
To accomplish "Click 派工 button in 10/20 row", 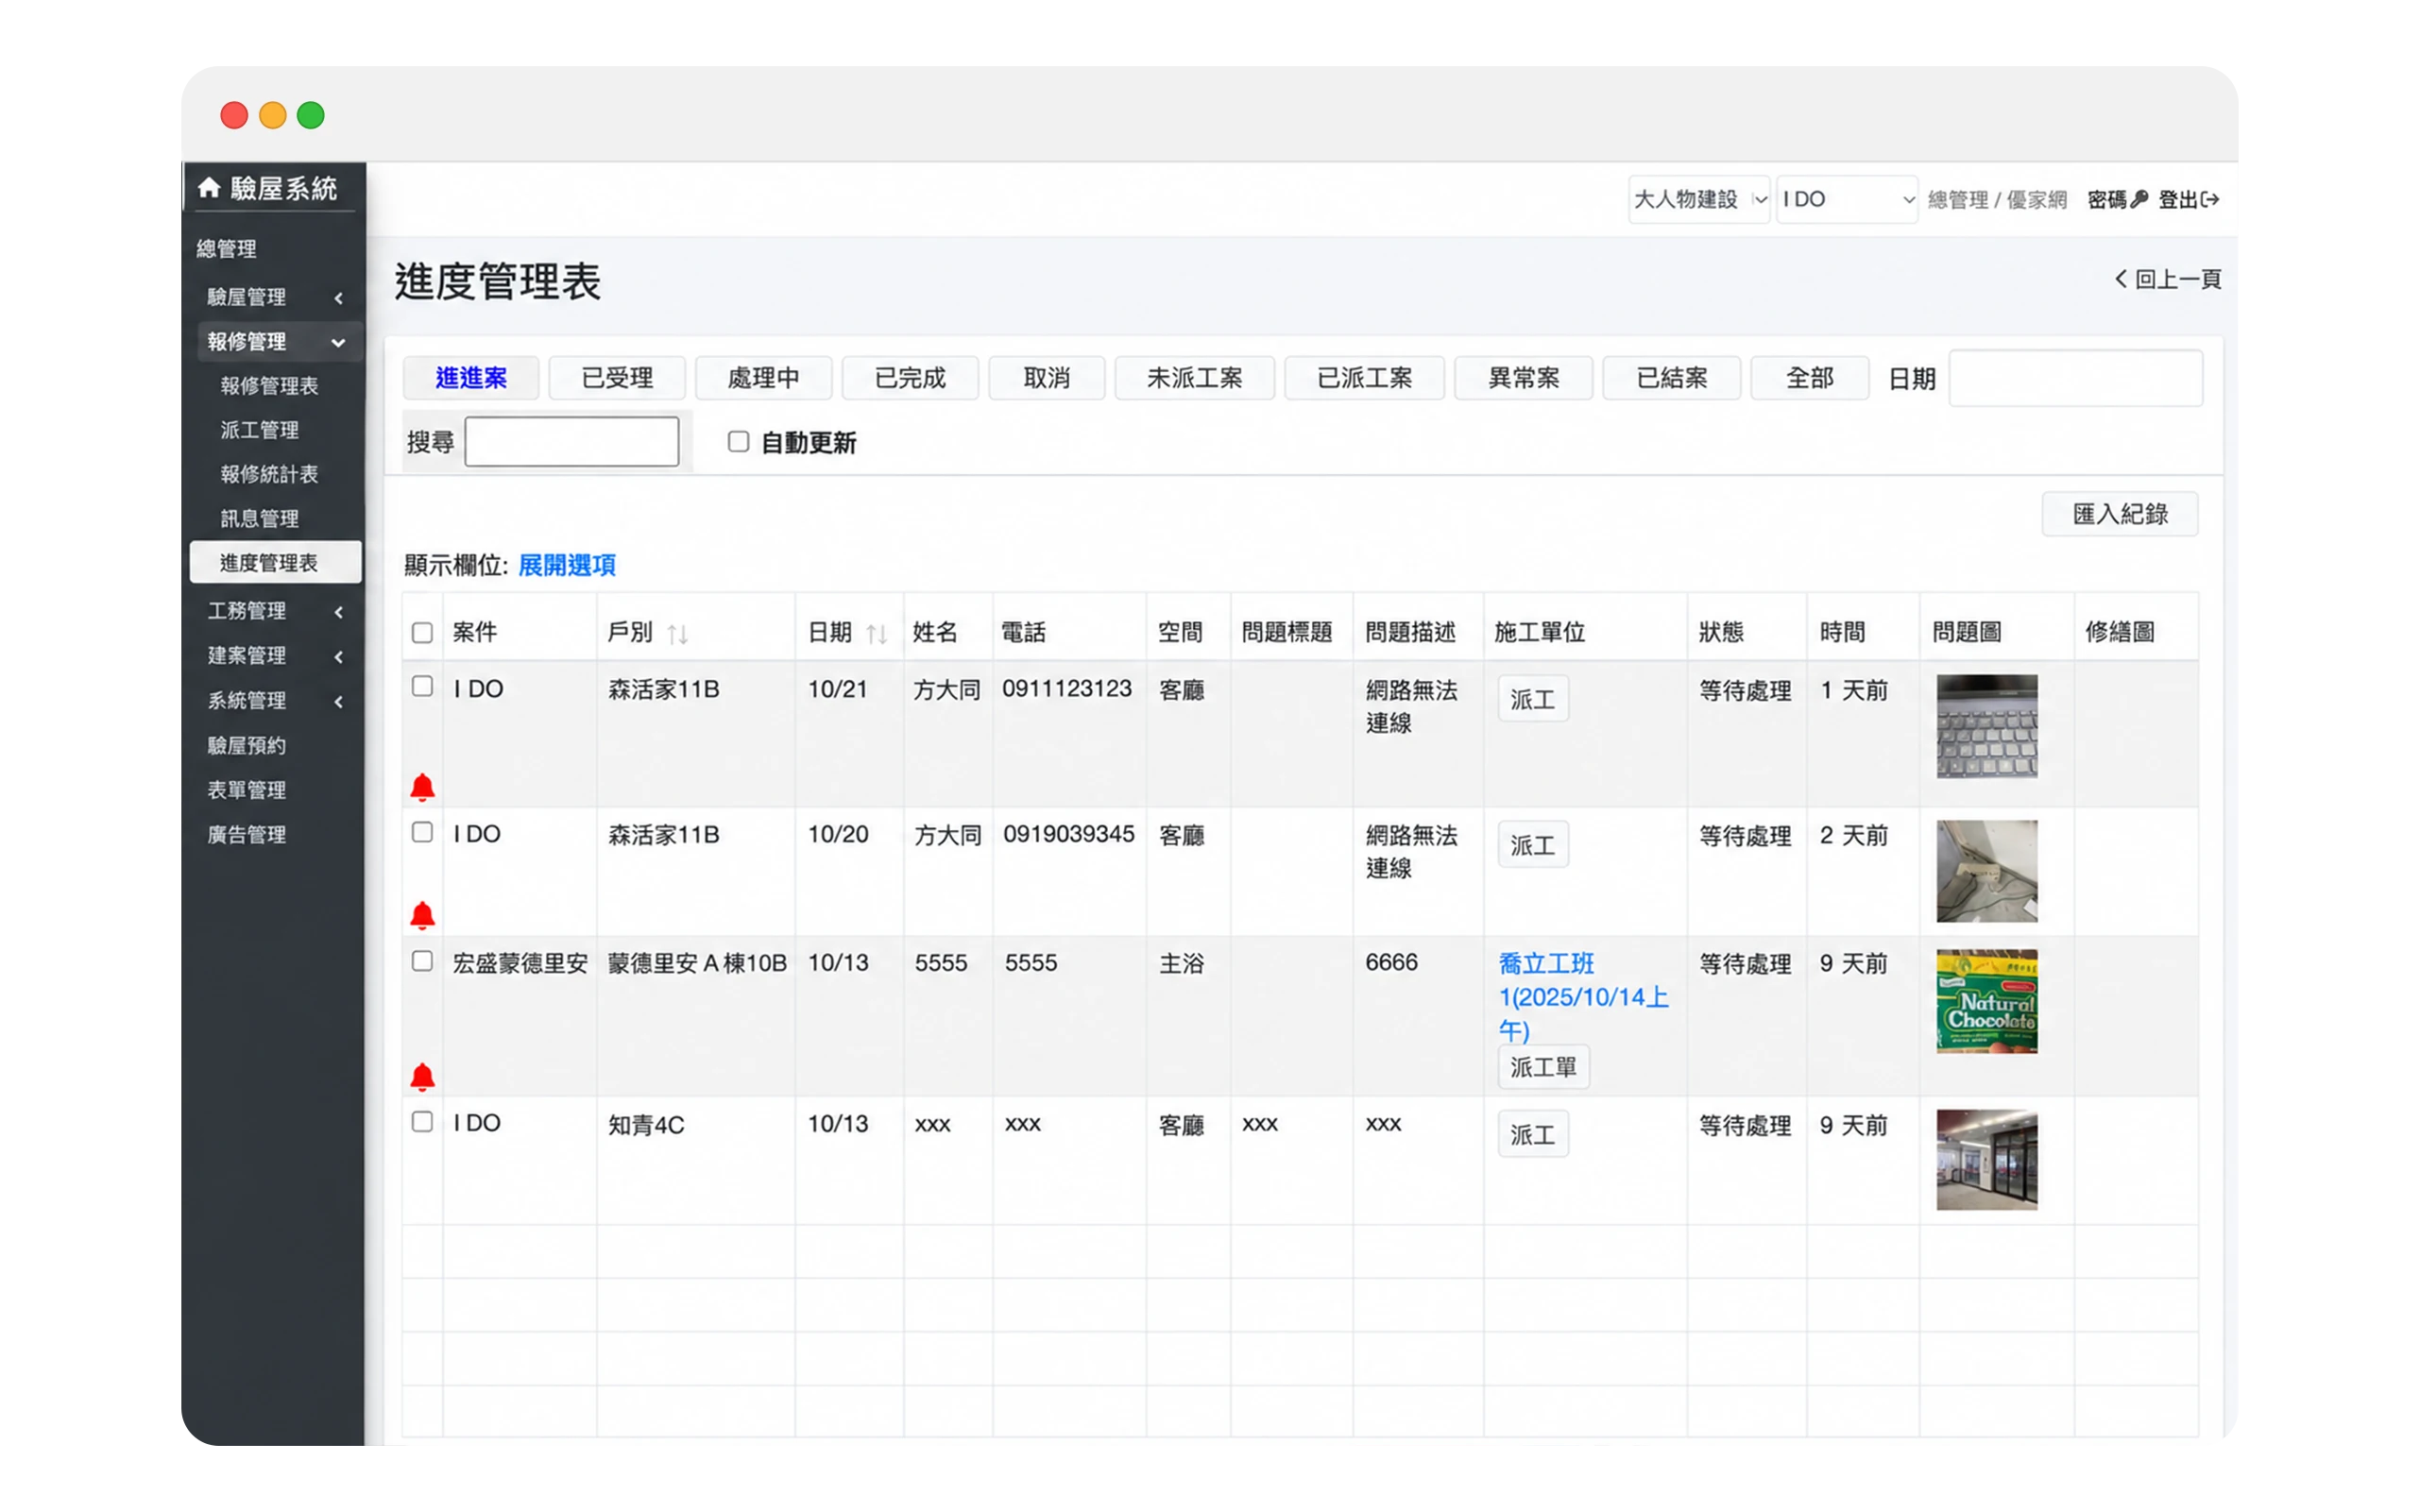I will pos(1533,845).
